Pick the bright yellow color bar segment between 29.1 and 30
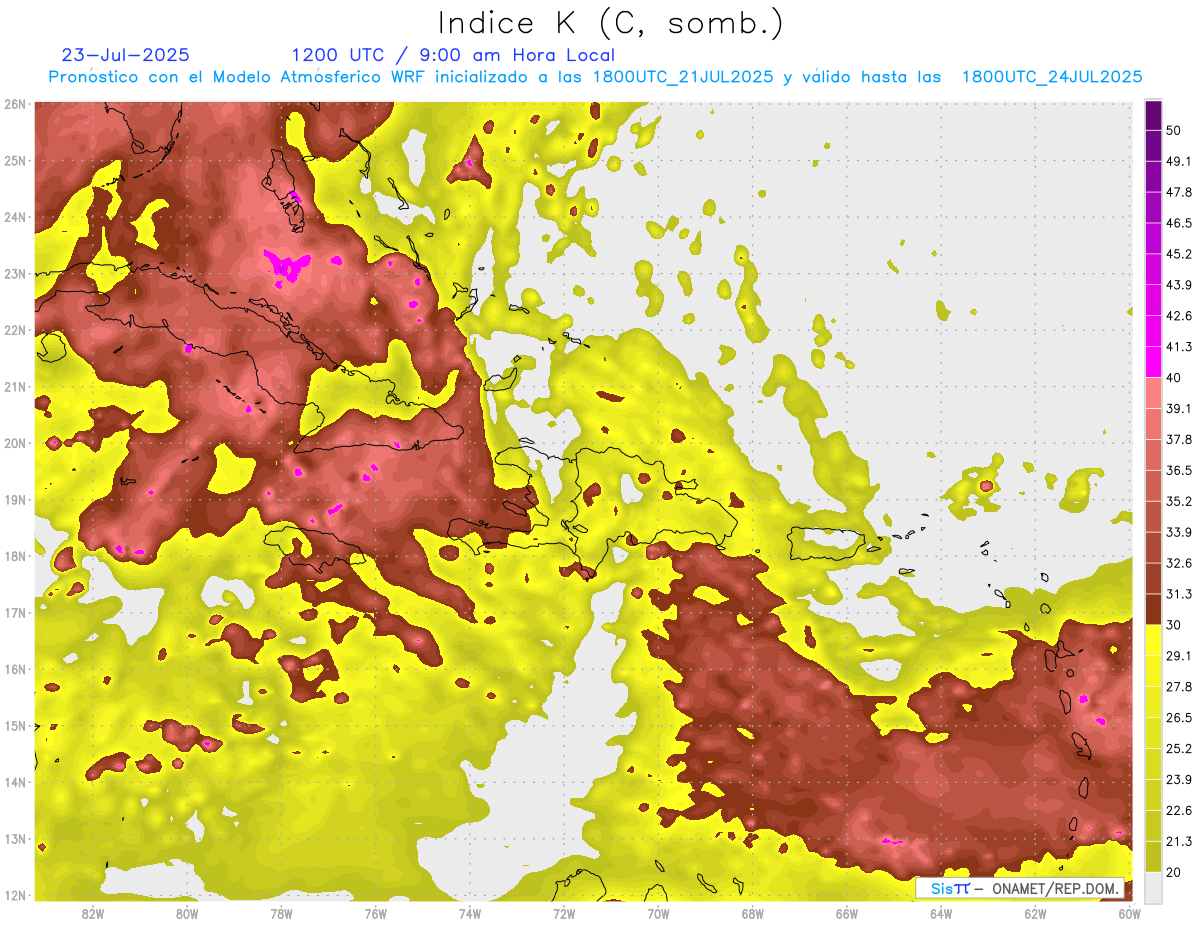 1153,640
